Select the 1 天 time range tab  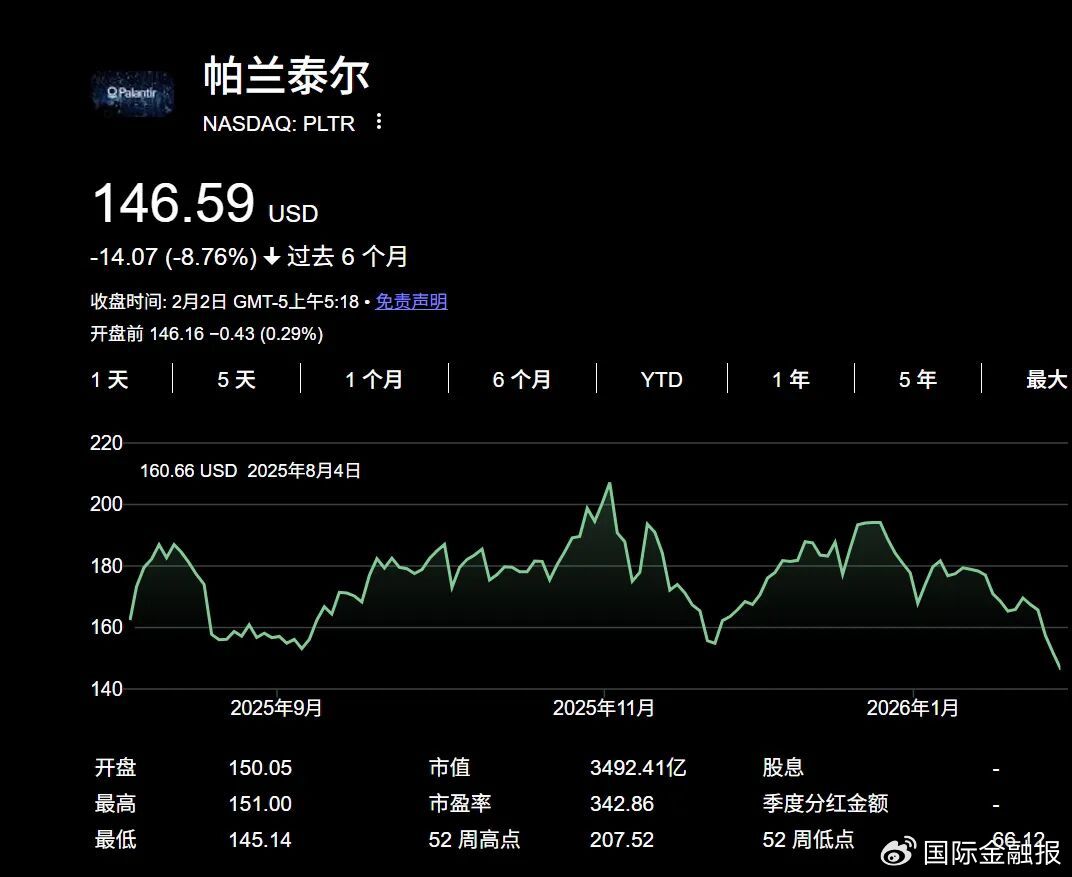pyautogui.click(x=109, y=379)
